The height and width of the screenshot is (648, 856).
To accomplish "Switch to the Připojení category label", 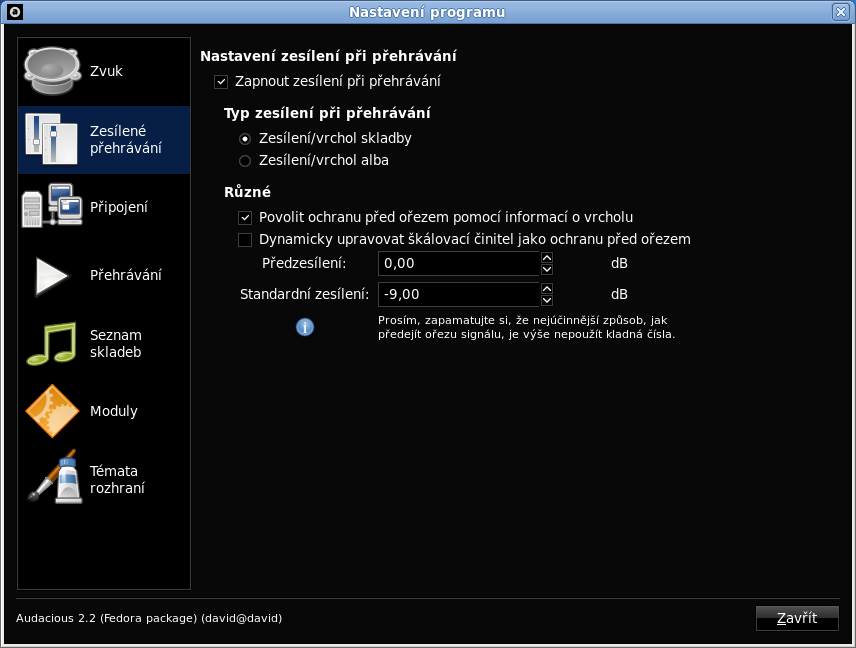I will coord(118,207).
